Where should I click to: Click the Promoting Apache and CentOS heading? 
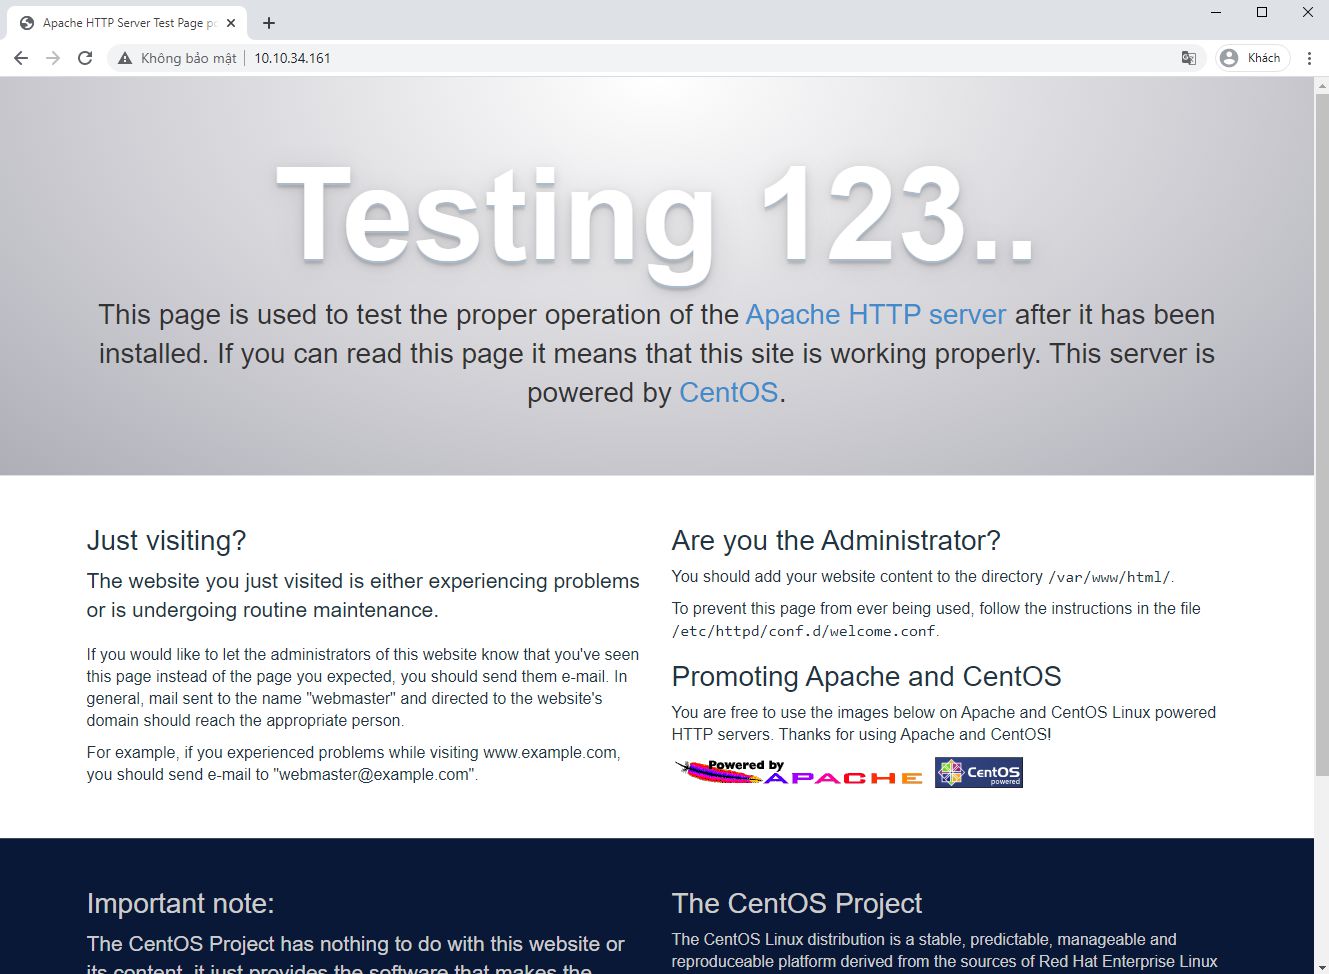[x=866, y=677]
